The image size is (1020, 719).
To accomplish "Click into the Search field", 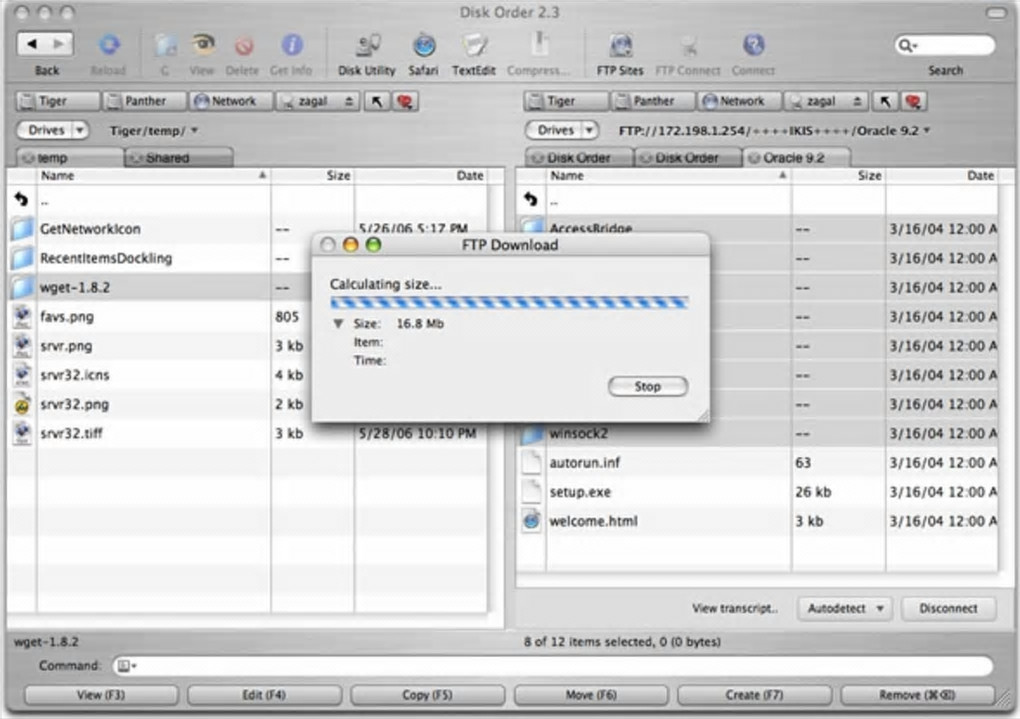I will click(x=945, y=46).
